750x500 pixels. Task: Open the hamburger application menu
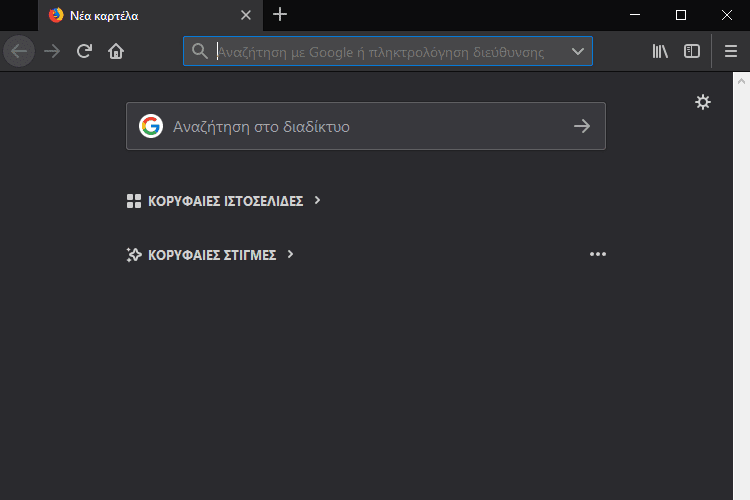pos(730,51)
